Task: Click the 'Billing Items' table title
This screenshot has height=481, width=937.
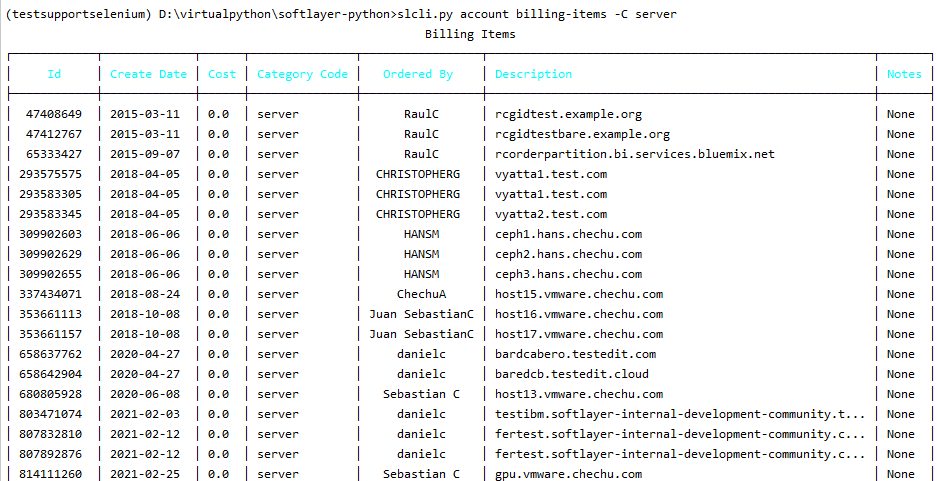Action: [470, 34]
